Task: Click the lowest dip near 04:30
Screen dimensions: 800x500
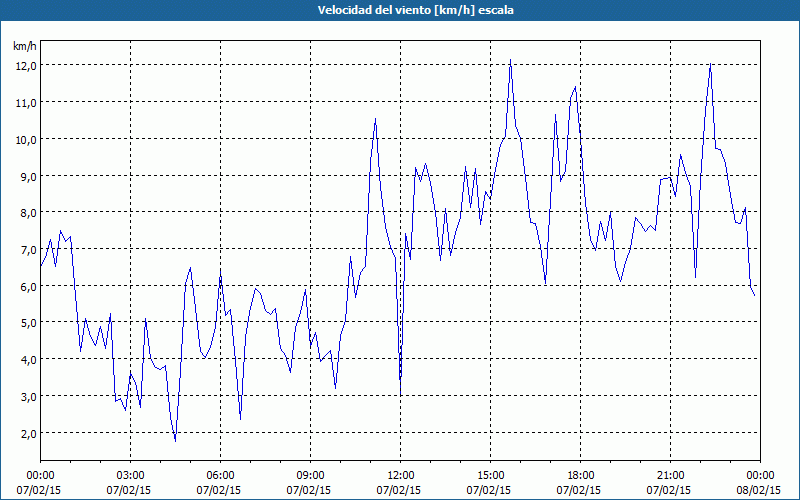Action: (176, 441)
